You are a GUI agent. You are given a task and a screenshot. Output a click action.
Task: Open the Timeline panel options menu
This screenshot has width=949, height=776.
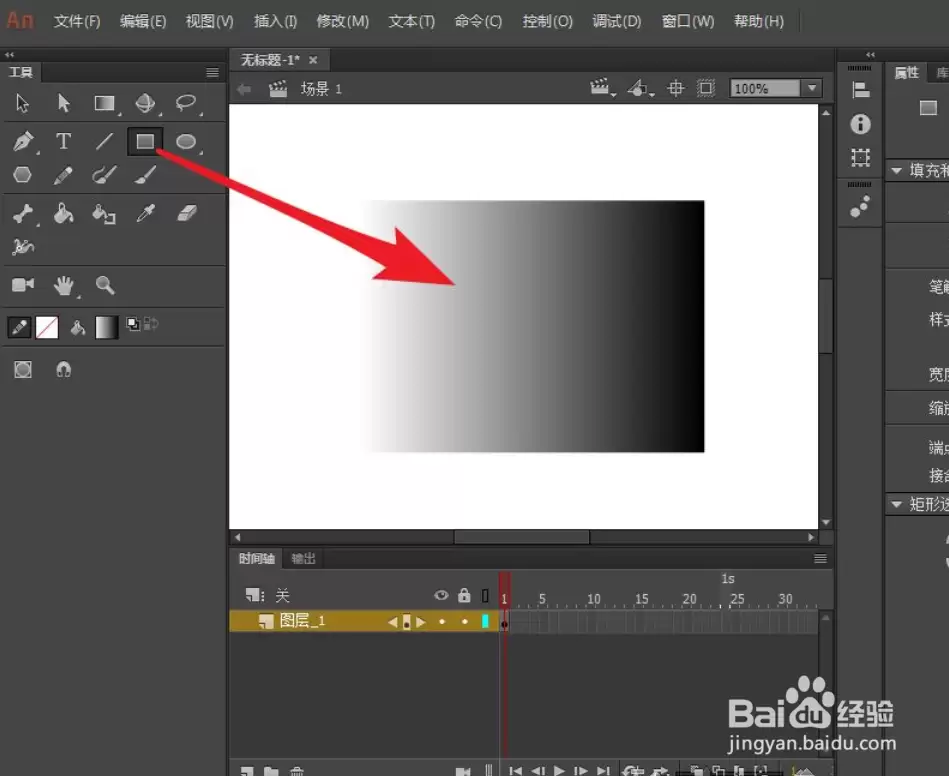[820, 559]
